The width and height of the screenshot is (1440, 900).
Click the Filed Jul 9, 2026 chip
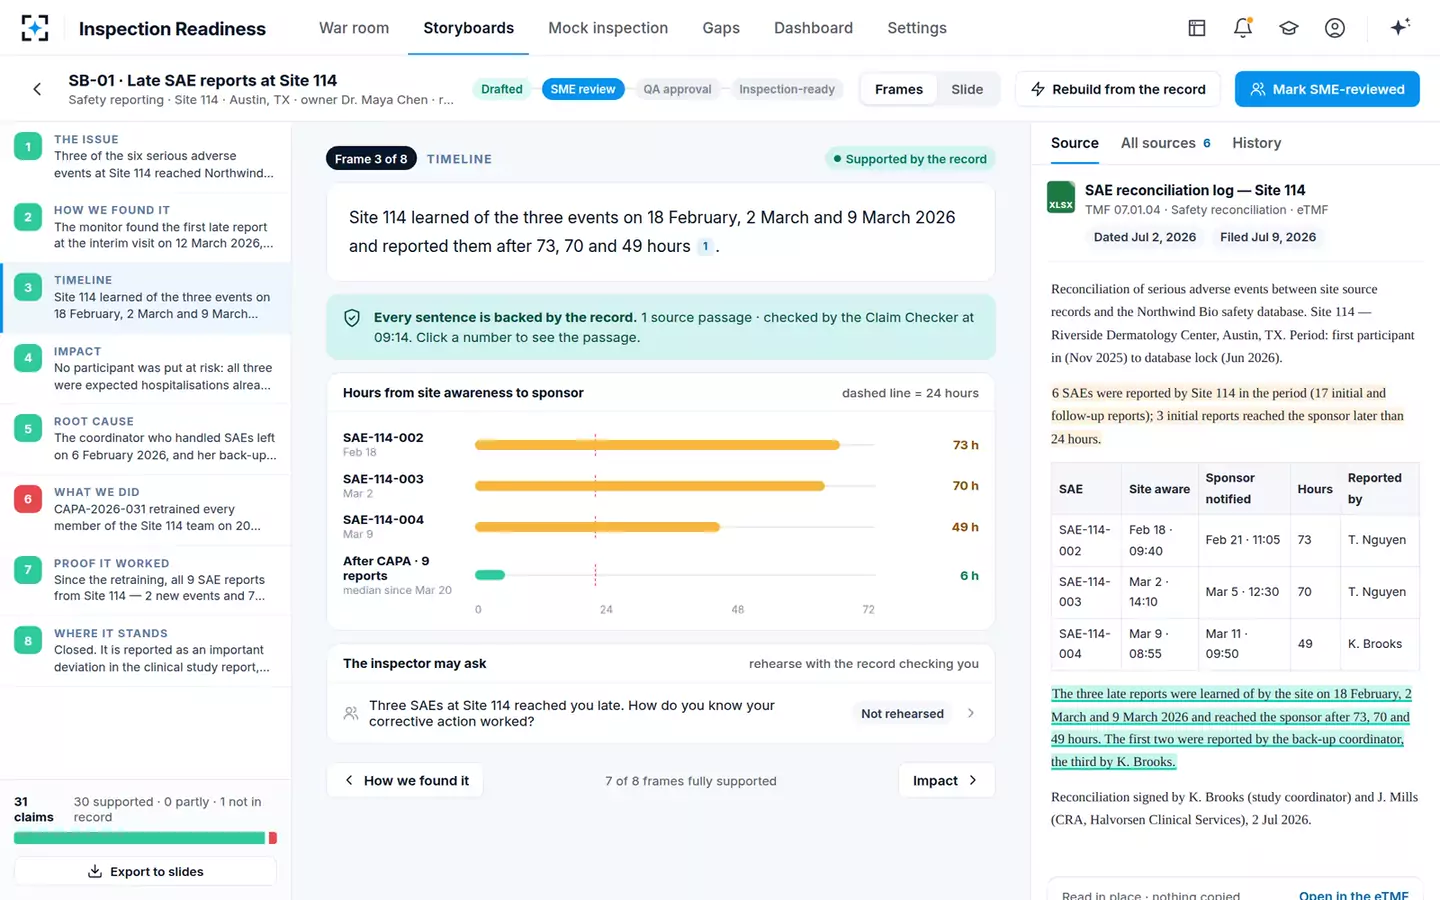1268,237
